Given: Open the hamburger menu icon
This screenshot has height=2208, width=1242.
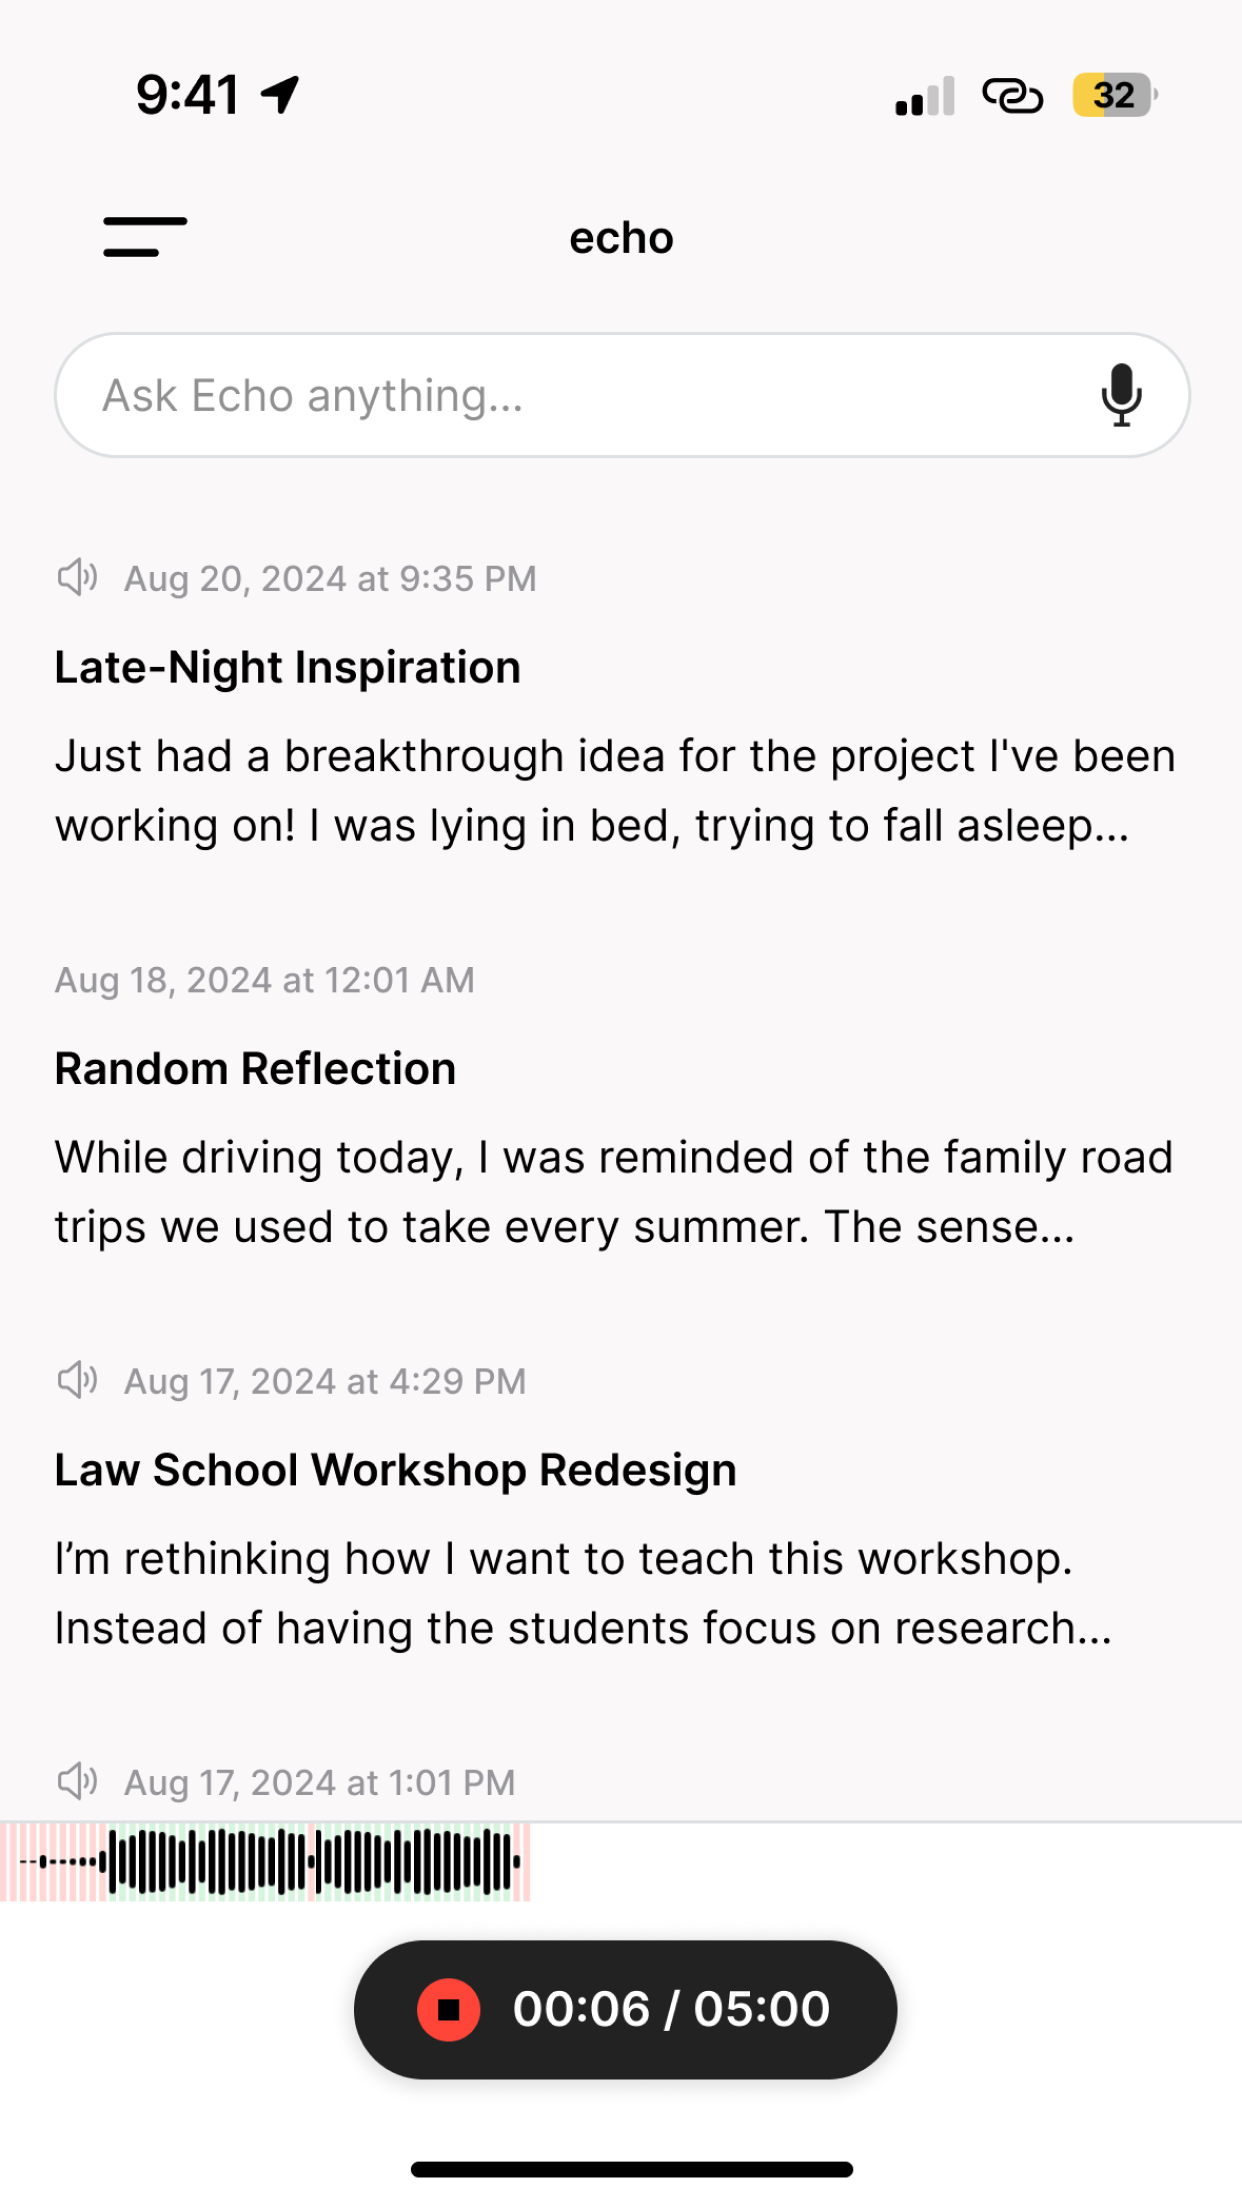Looking at the screenshot, I should pyautogui.click(x=145, y=237).
